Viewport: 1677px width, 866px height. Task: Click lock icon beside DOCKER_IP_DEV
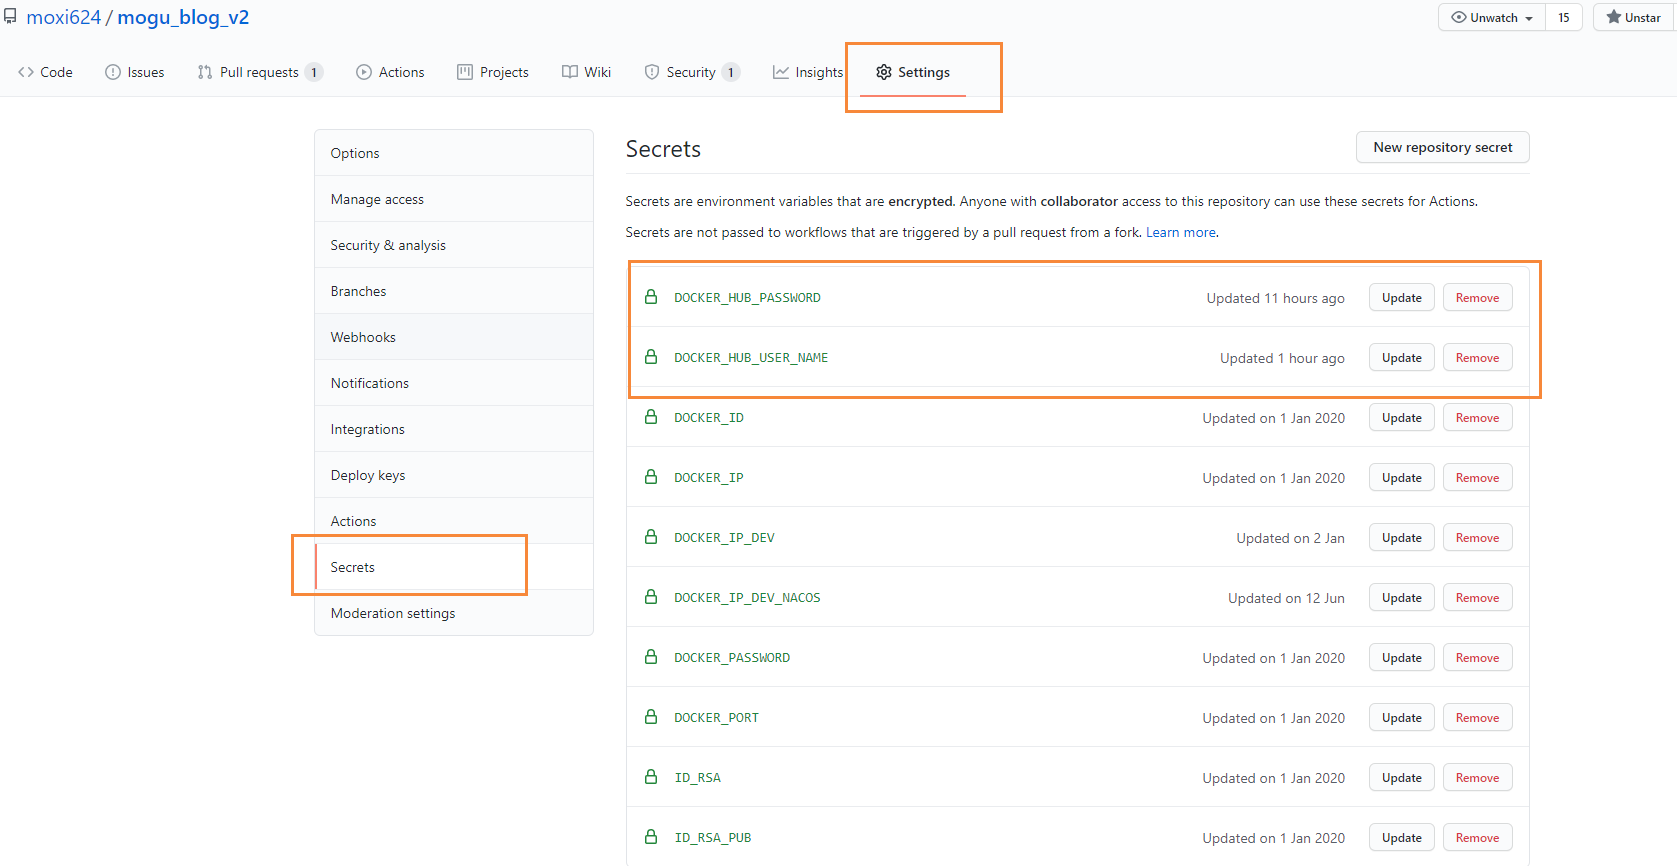pyautogui.click(x=651, y=537)
